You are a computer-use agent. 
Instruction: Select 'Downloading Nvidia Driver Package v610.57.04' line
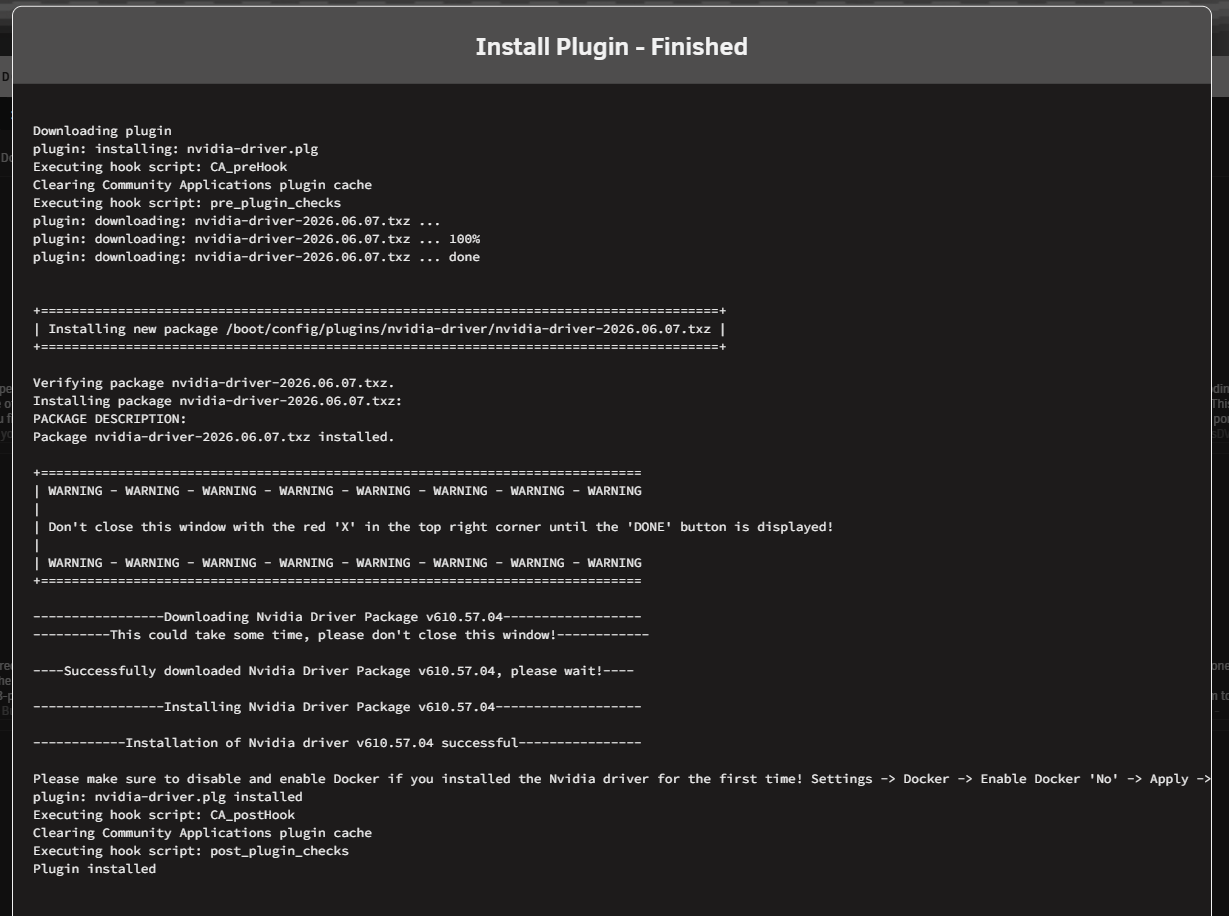coord(337,617)
